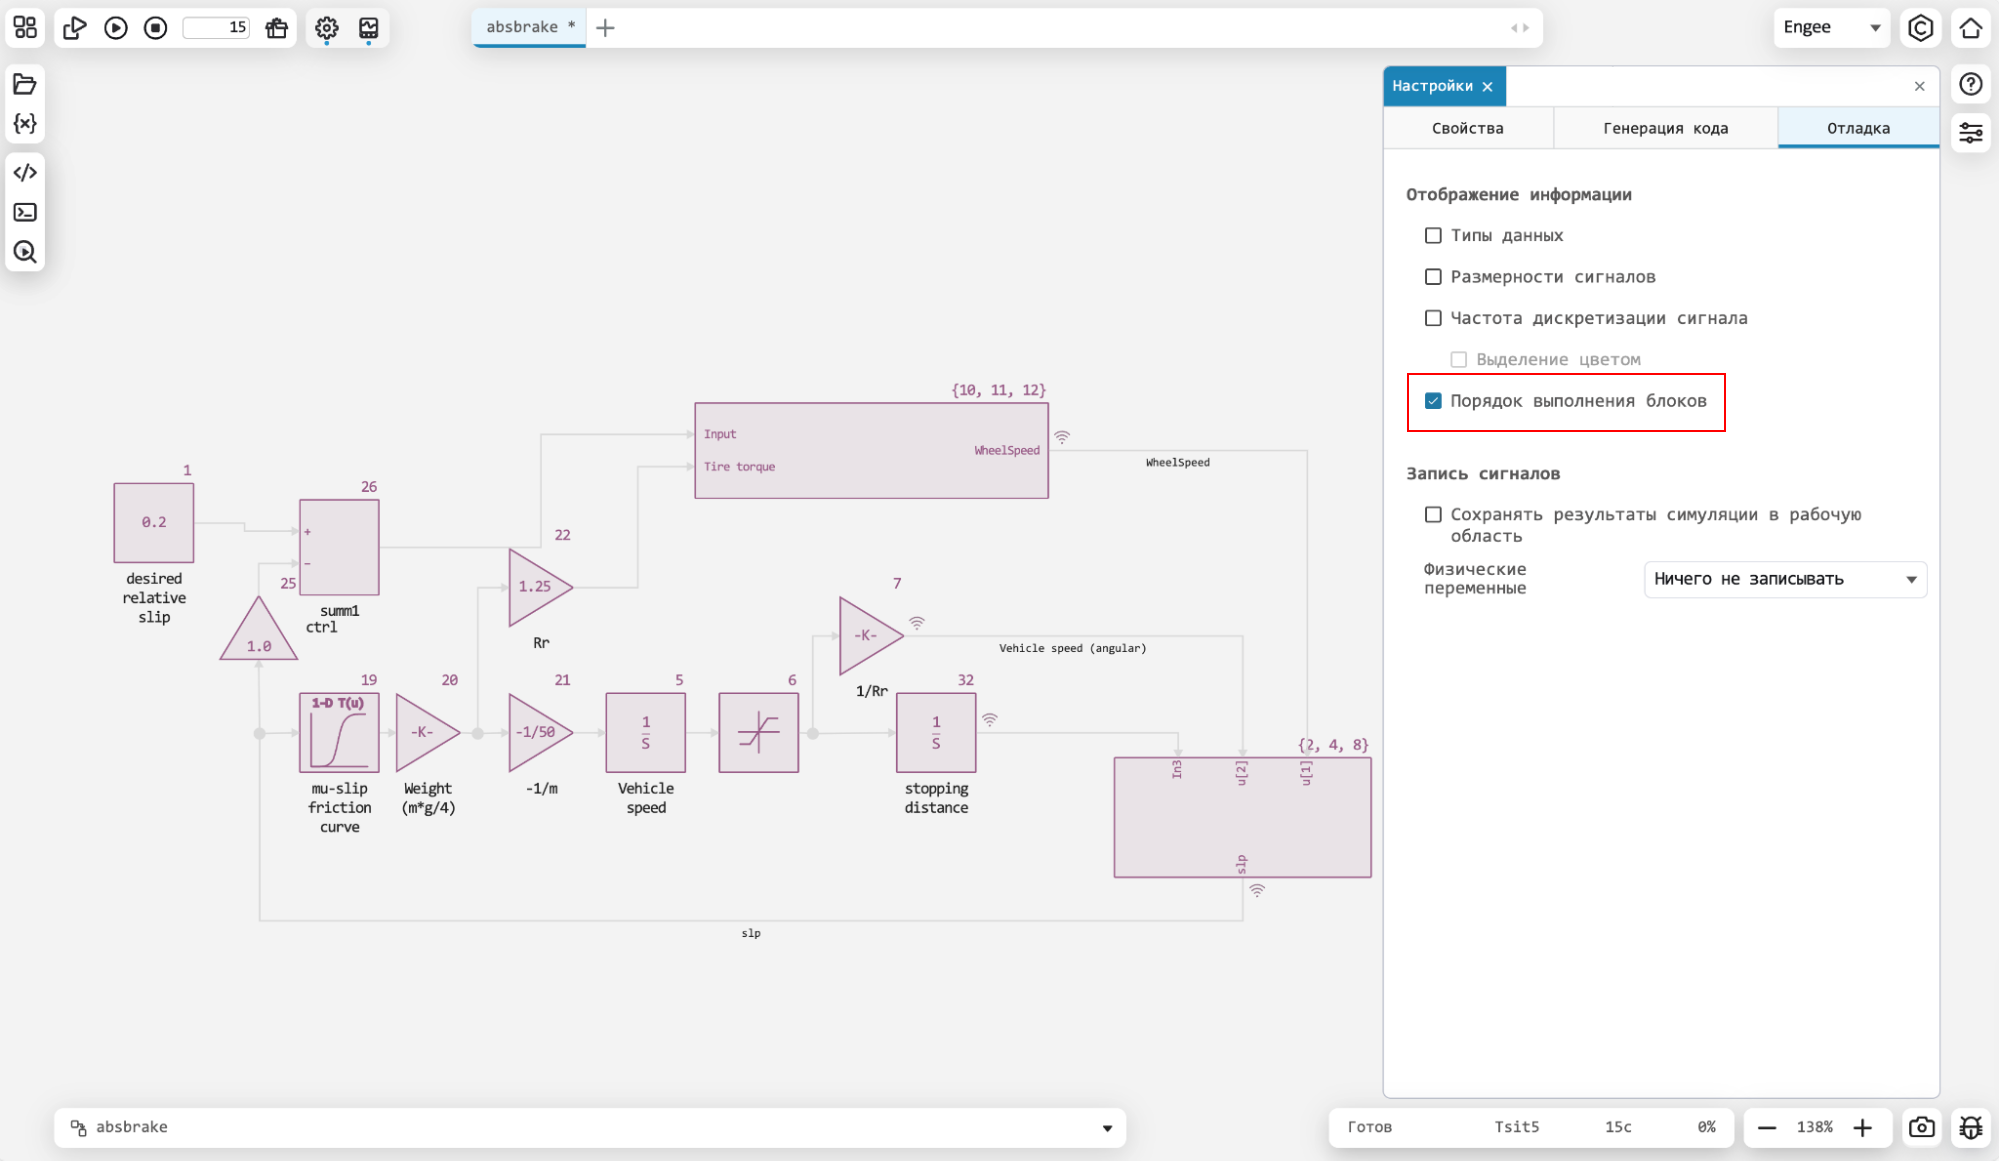
Task: Switch to the Генерация кода tab
Action: click(x=1663, y=127)
